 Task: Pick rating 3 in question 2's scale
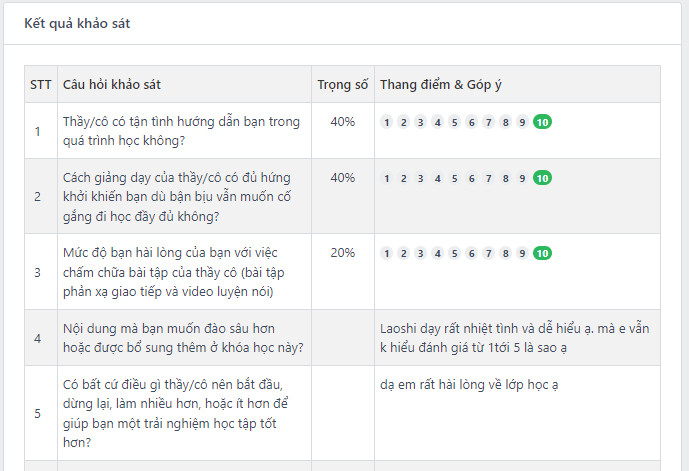pyautogui.click(x=421, y=178)
